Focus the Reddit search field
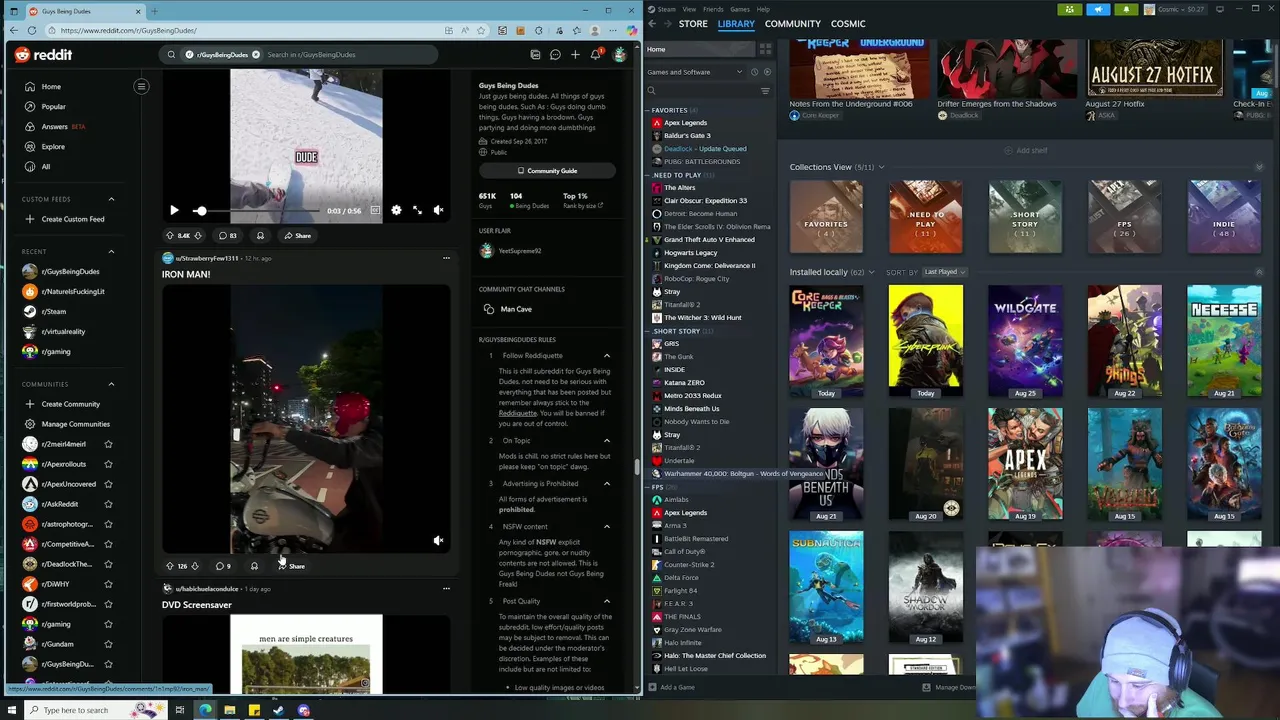Viewport: 1280px width, 720px height. coord(350,55)
